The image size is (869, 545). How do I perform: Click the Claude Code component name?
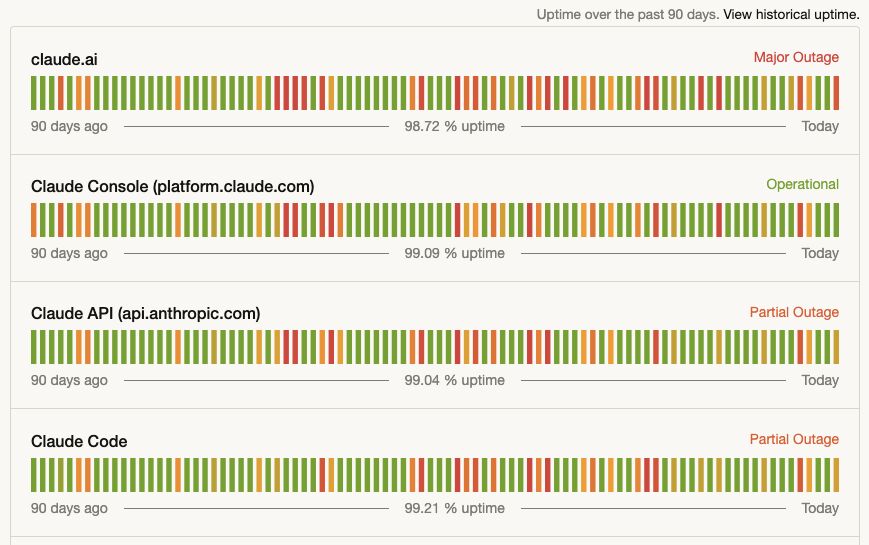pyautogui.click(x=79, y=441)
